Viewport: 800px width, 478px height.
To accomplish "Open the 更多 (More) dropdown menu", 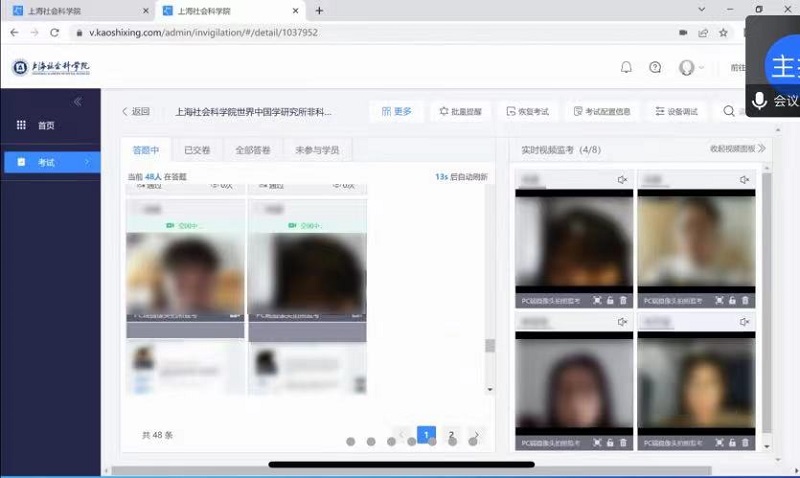I will click(x=396, y=111).
